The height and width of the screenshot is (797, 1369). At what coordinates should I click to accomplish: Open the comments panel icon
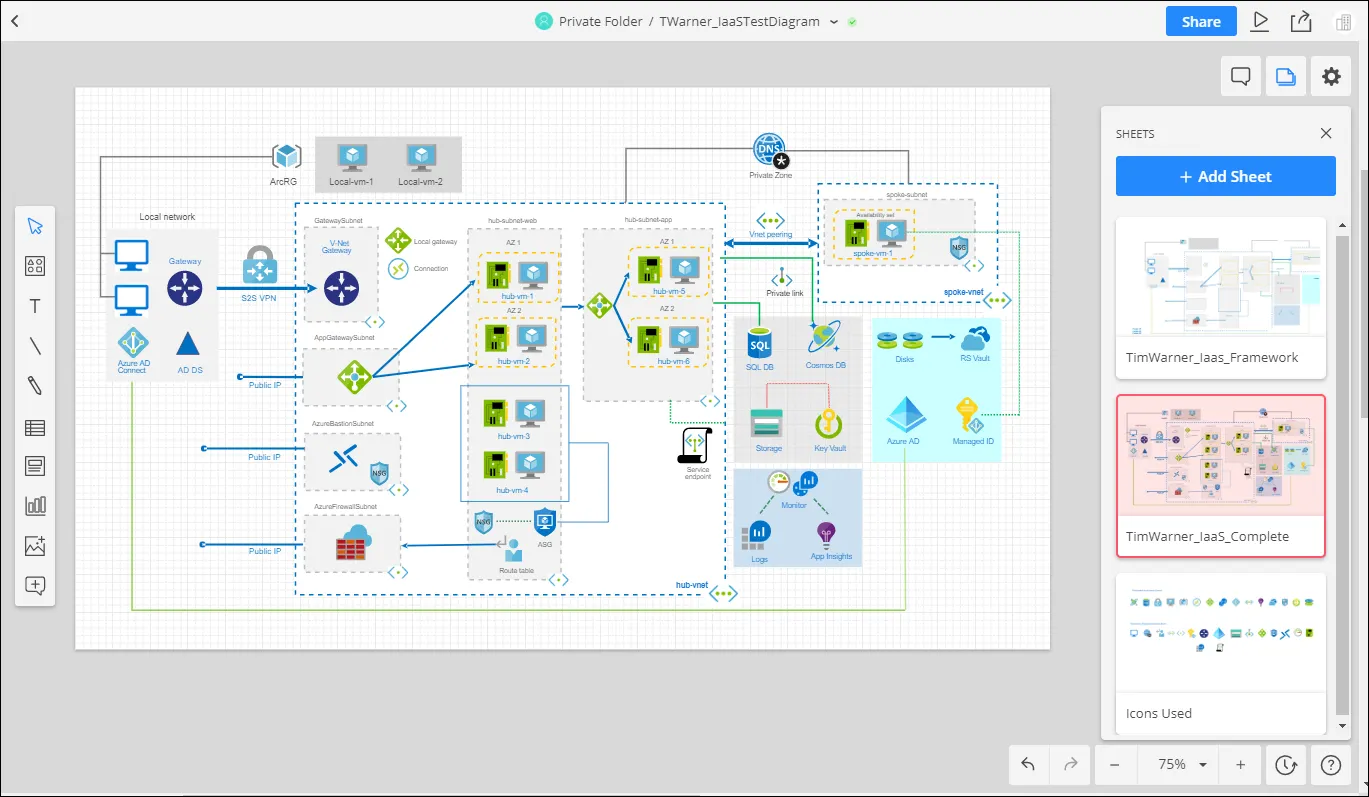tap(1241, 76)
